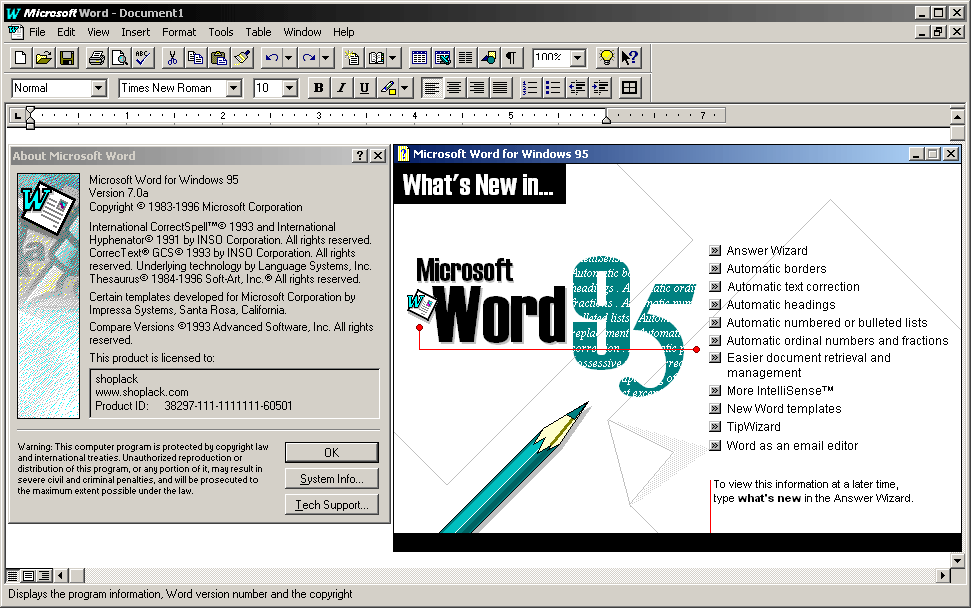
Task: Open the TipWizard topic in What's New
Action: (x=753, y=427)
